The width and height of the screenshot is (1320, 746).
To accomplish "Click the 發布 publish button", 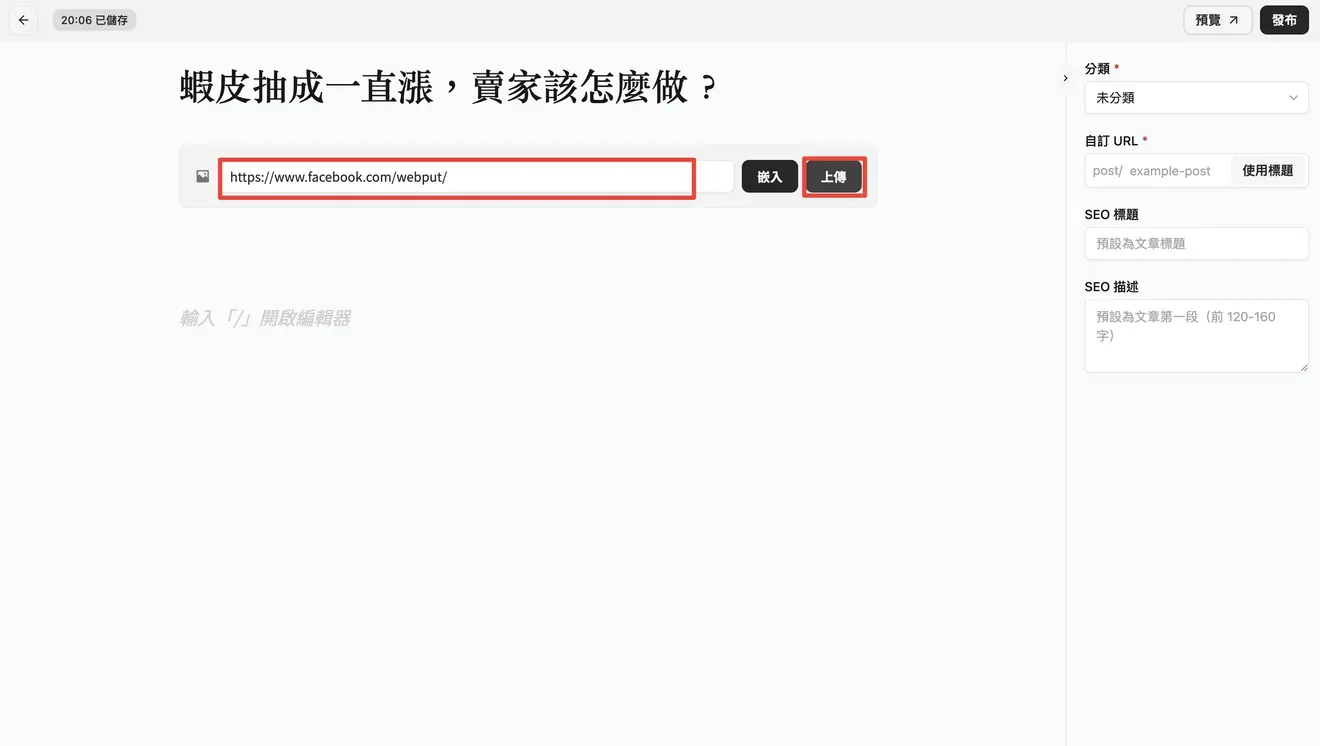I will pos(1284,20).
